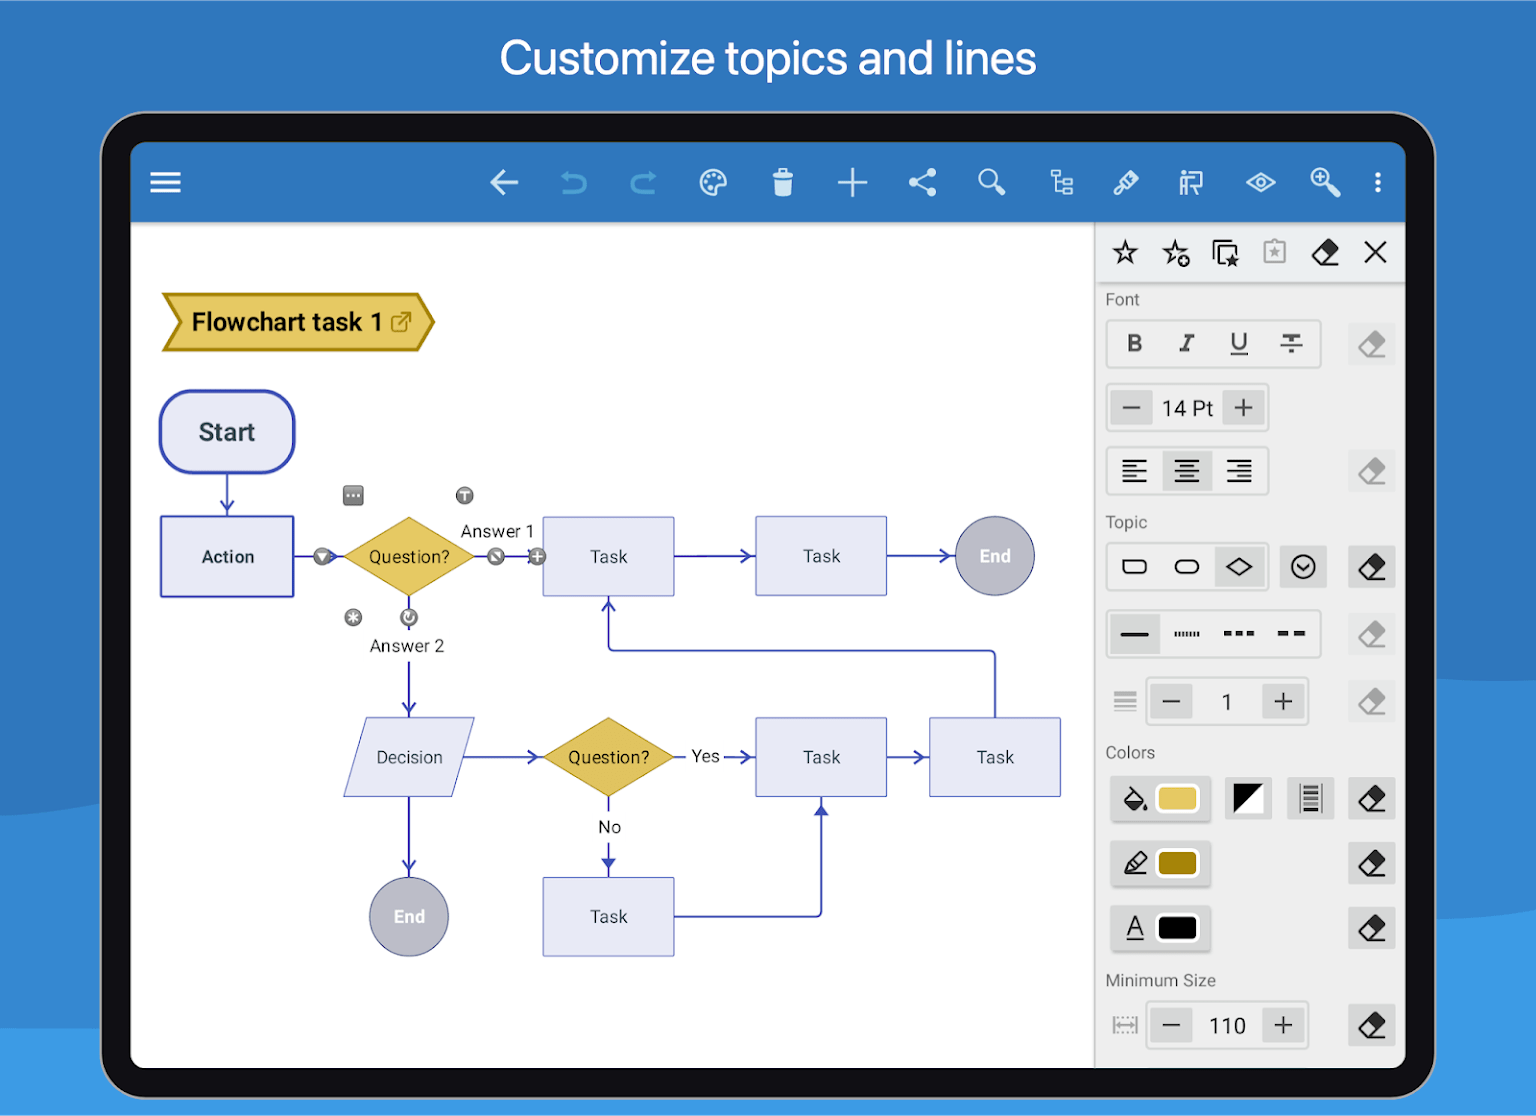Viewport: 1536px width, 1116px height.
Task: Expand more topic shapes dropdown
Action: [x=1303, y=567]
